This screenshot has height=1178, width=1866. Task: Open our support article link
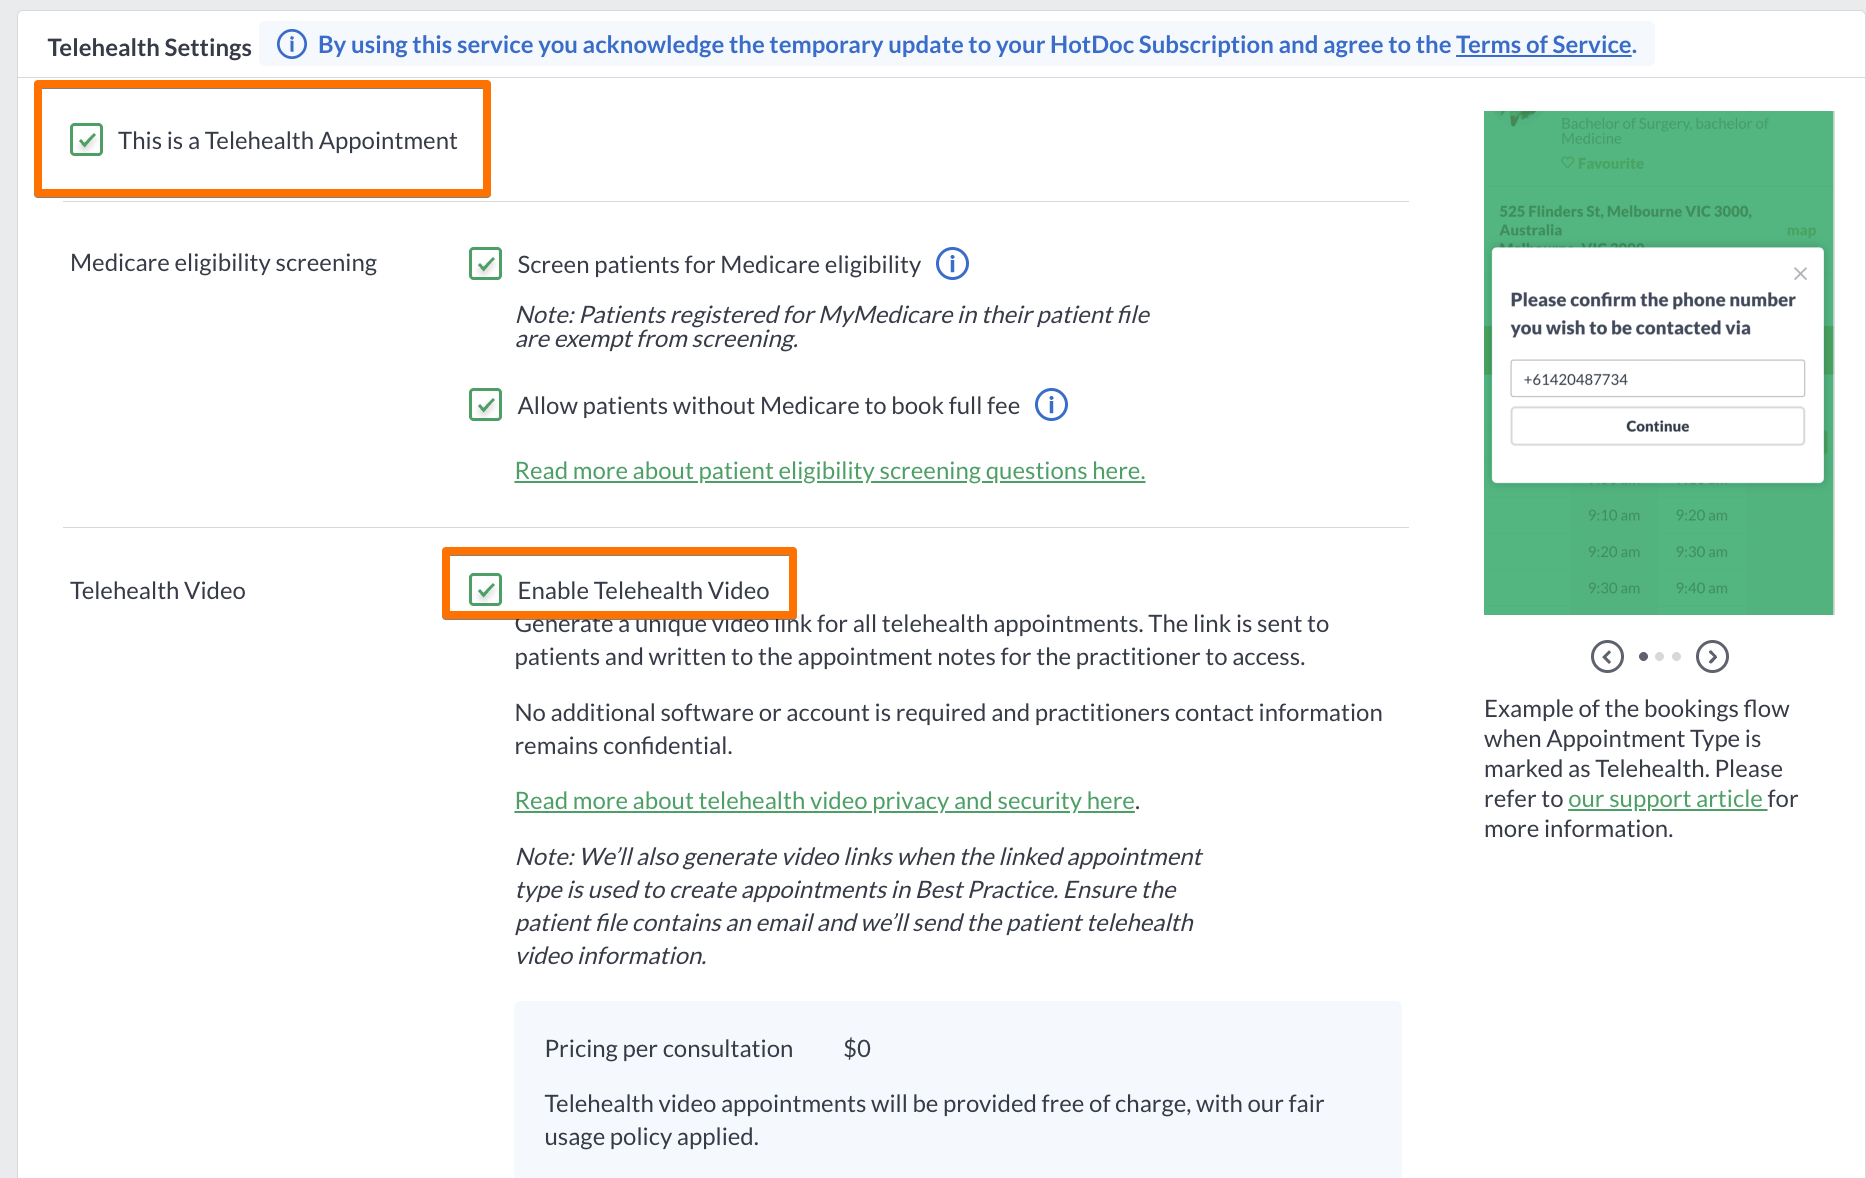tap(1666, 798)
